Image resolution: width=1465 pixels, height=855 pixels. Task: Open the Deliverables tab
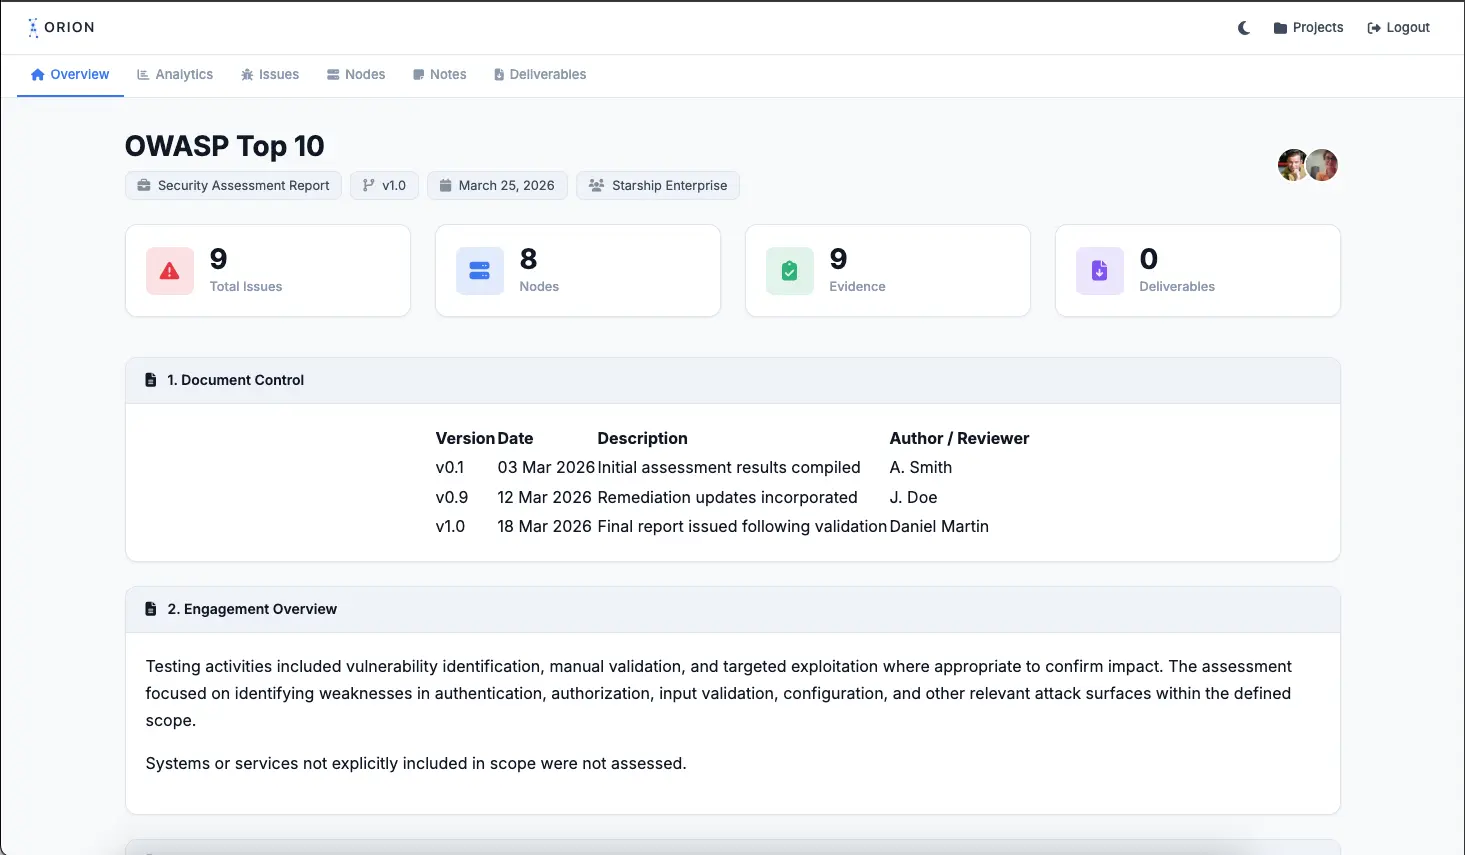tap(540, 74)
